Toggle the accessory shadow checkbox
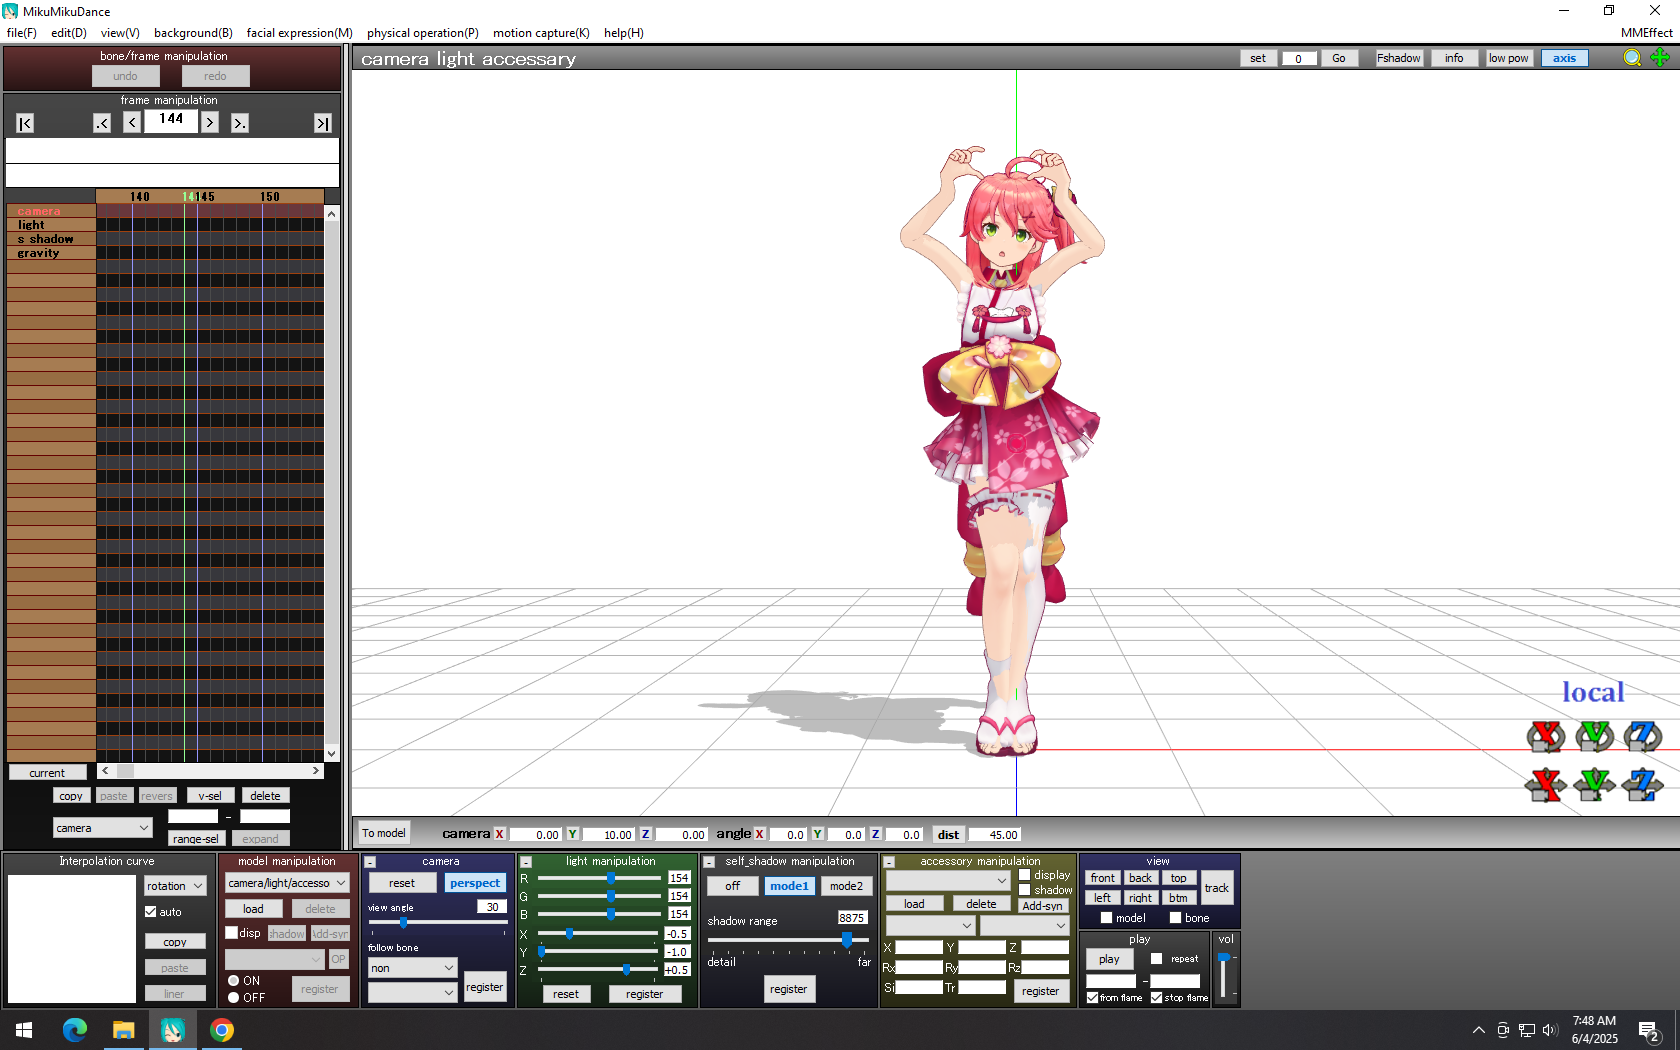Image resolution: width=1680 pixels, height=1050 pixels. tap(1025, 890)
